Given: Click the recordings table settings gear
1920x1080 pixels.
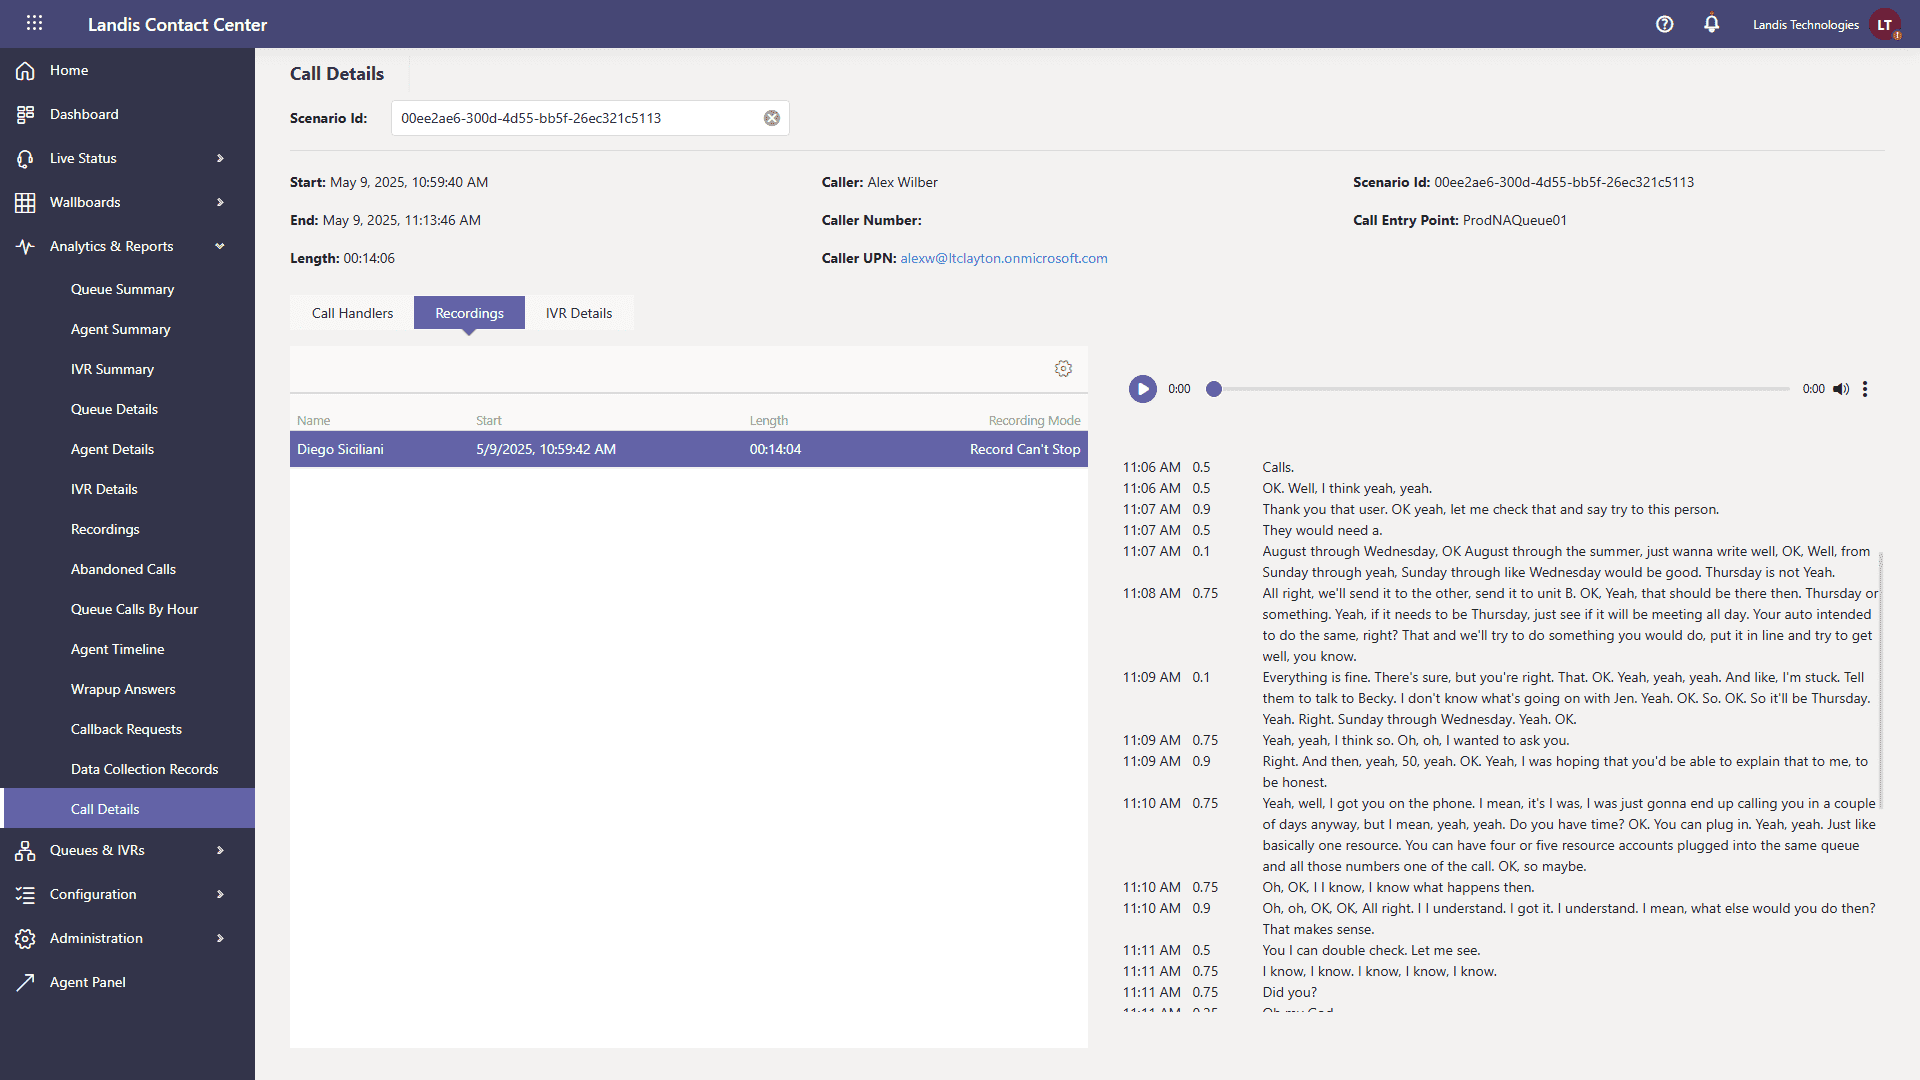Looking at the screenshot, I should click(x=1063, y=369).
